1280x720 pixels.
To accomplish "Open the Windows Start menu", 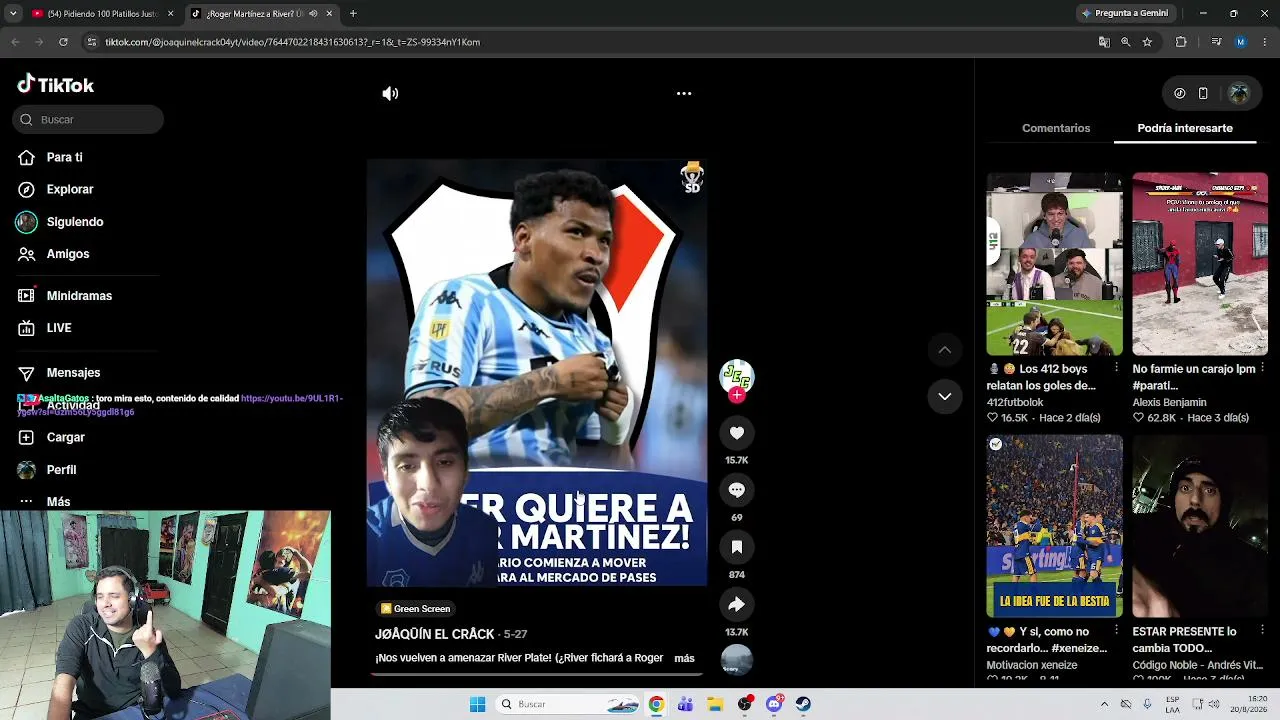I will (x=478, y=704).
